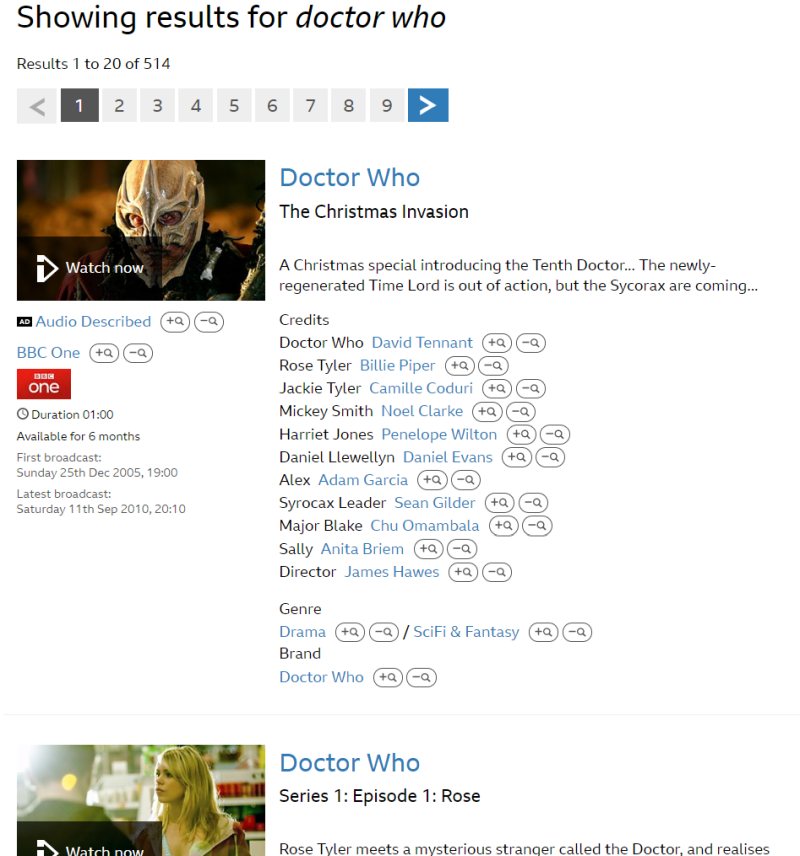Exclude Audio Described with minus icon
The height and width of the screenshot is (856, 800).
209,322
